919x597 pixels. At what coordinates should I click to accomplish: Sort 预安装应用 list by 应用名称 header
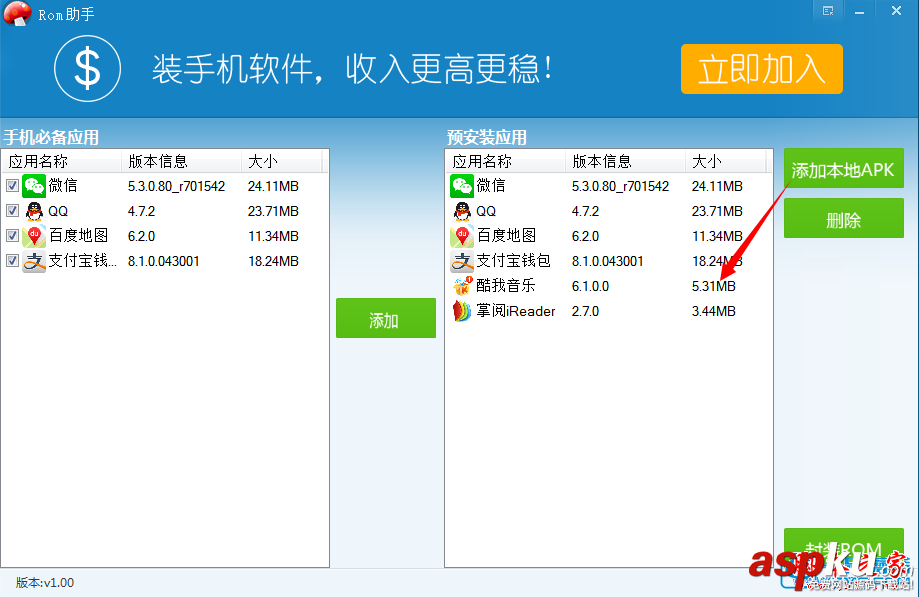[x=505, y=161]
